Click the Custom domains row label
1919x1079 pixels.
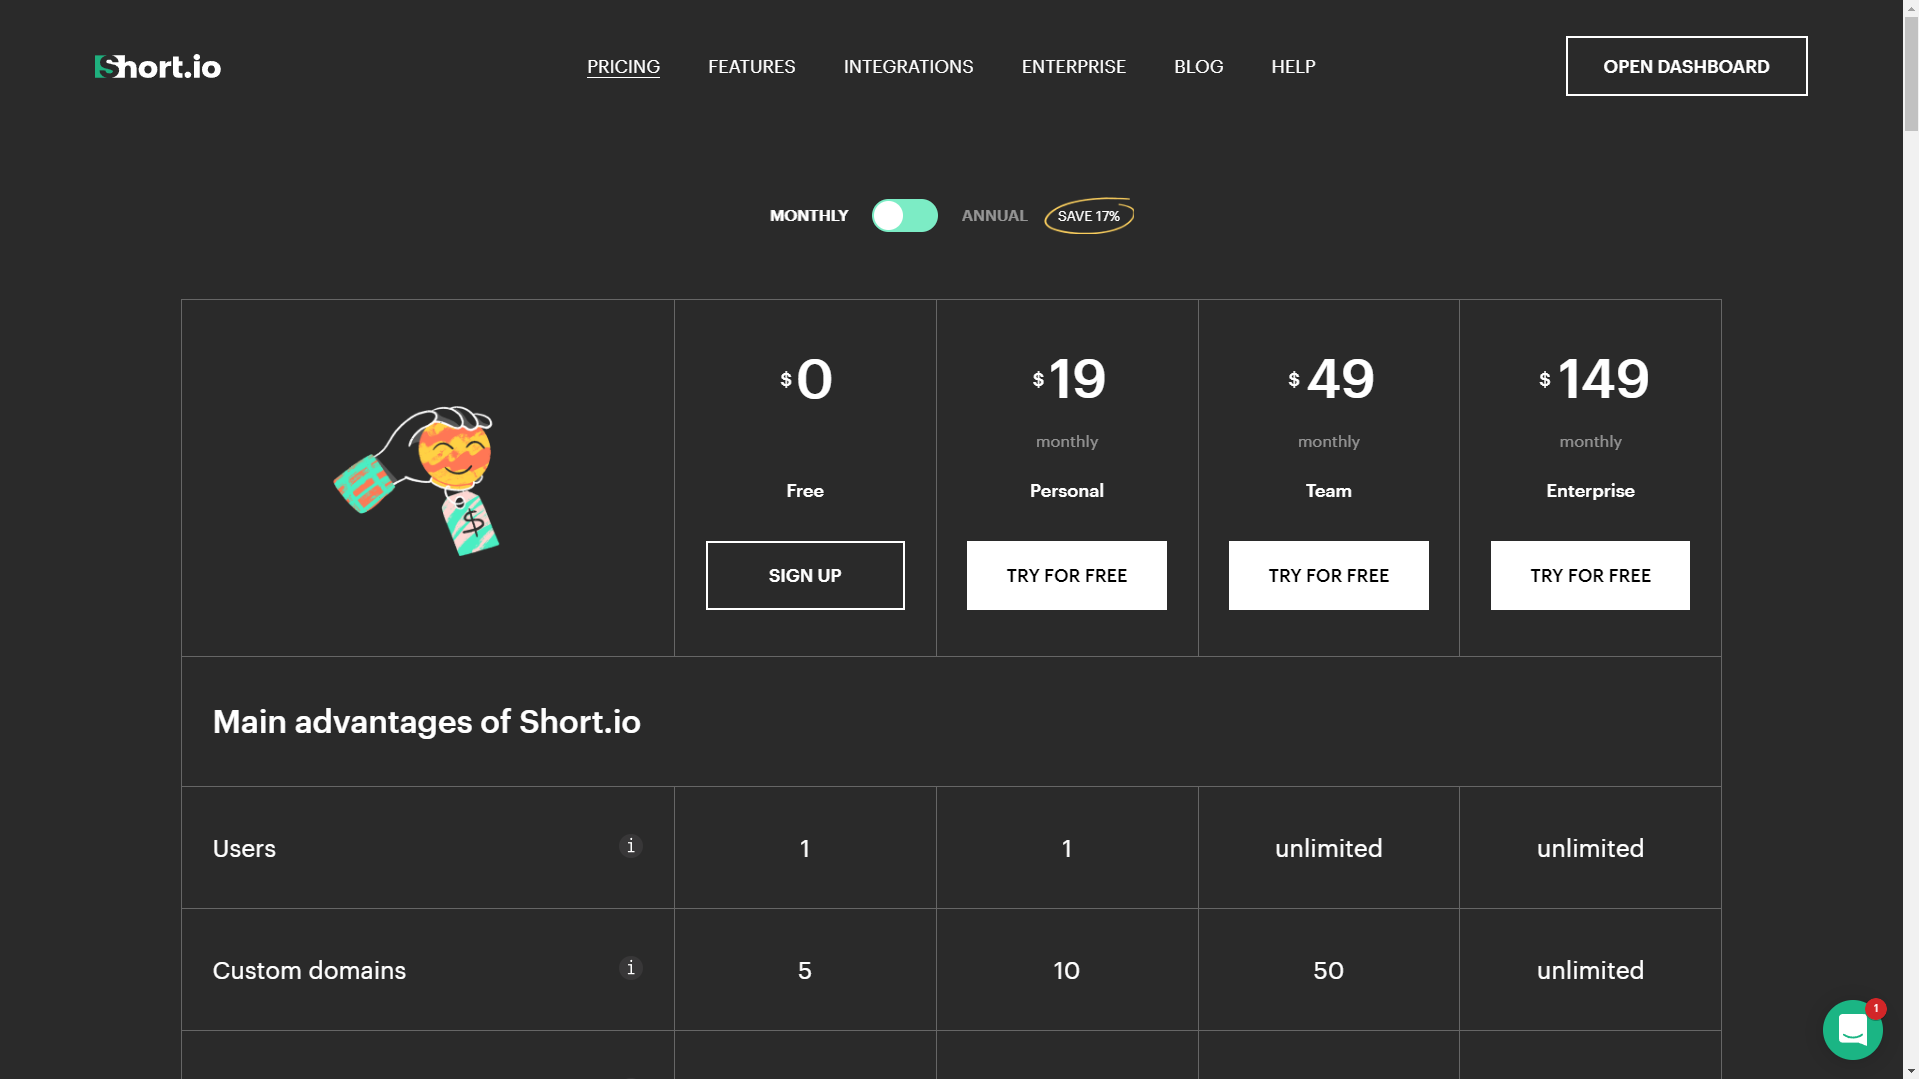(x=309, y=970)
